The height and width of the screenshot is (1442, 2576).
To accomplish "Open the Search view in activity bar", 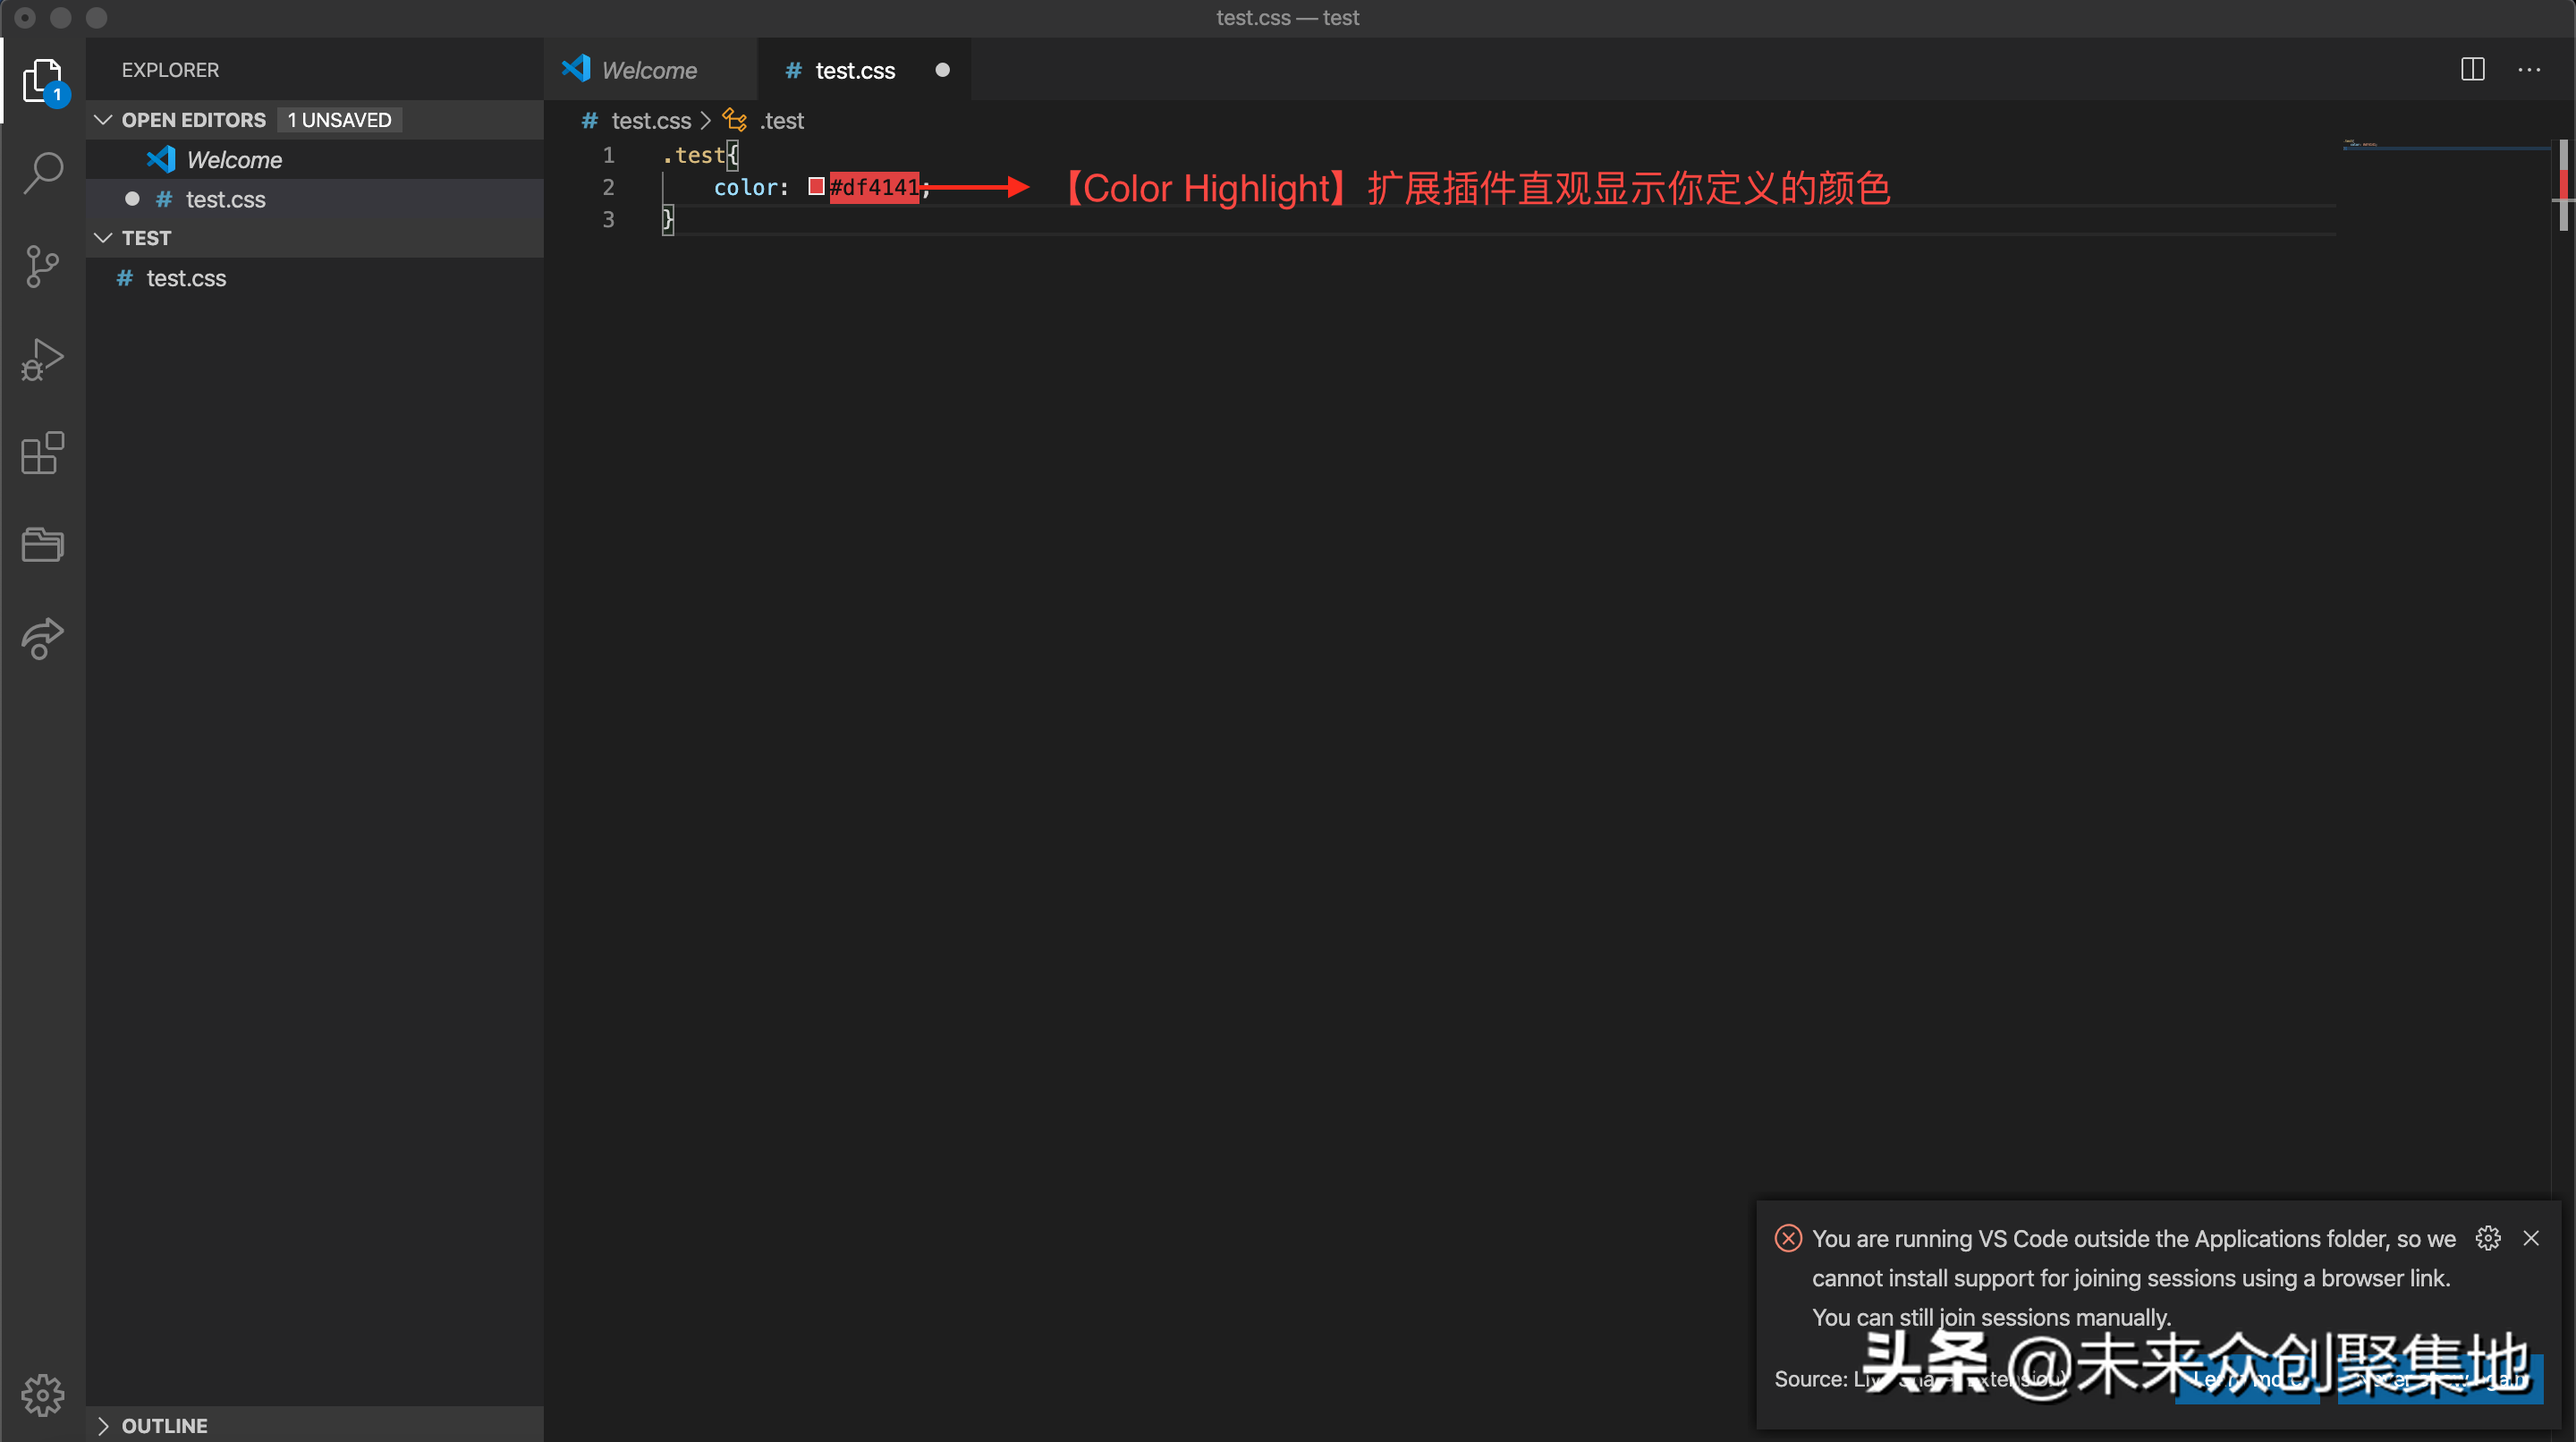I will (43, 172).
